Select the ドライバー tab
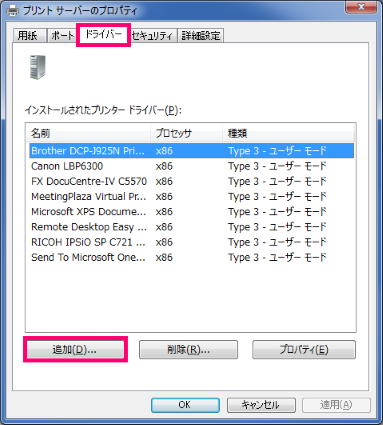This screenshot has width=383, height=425. pyautogui.click(x=103, y=34)
